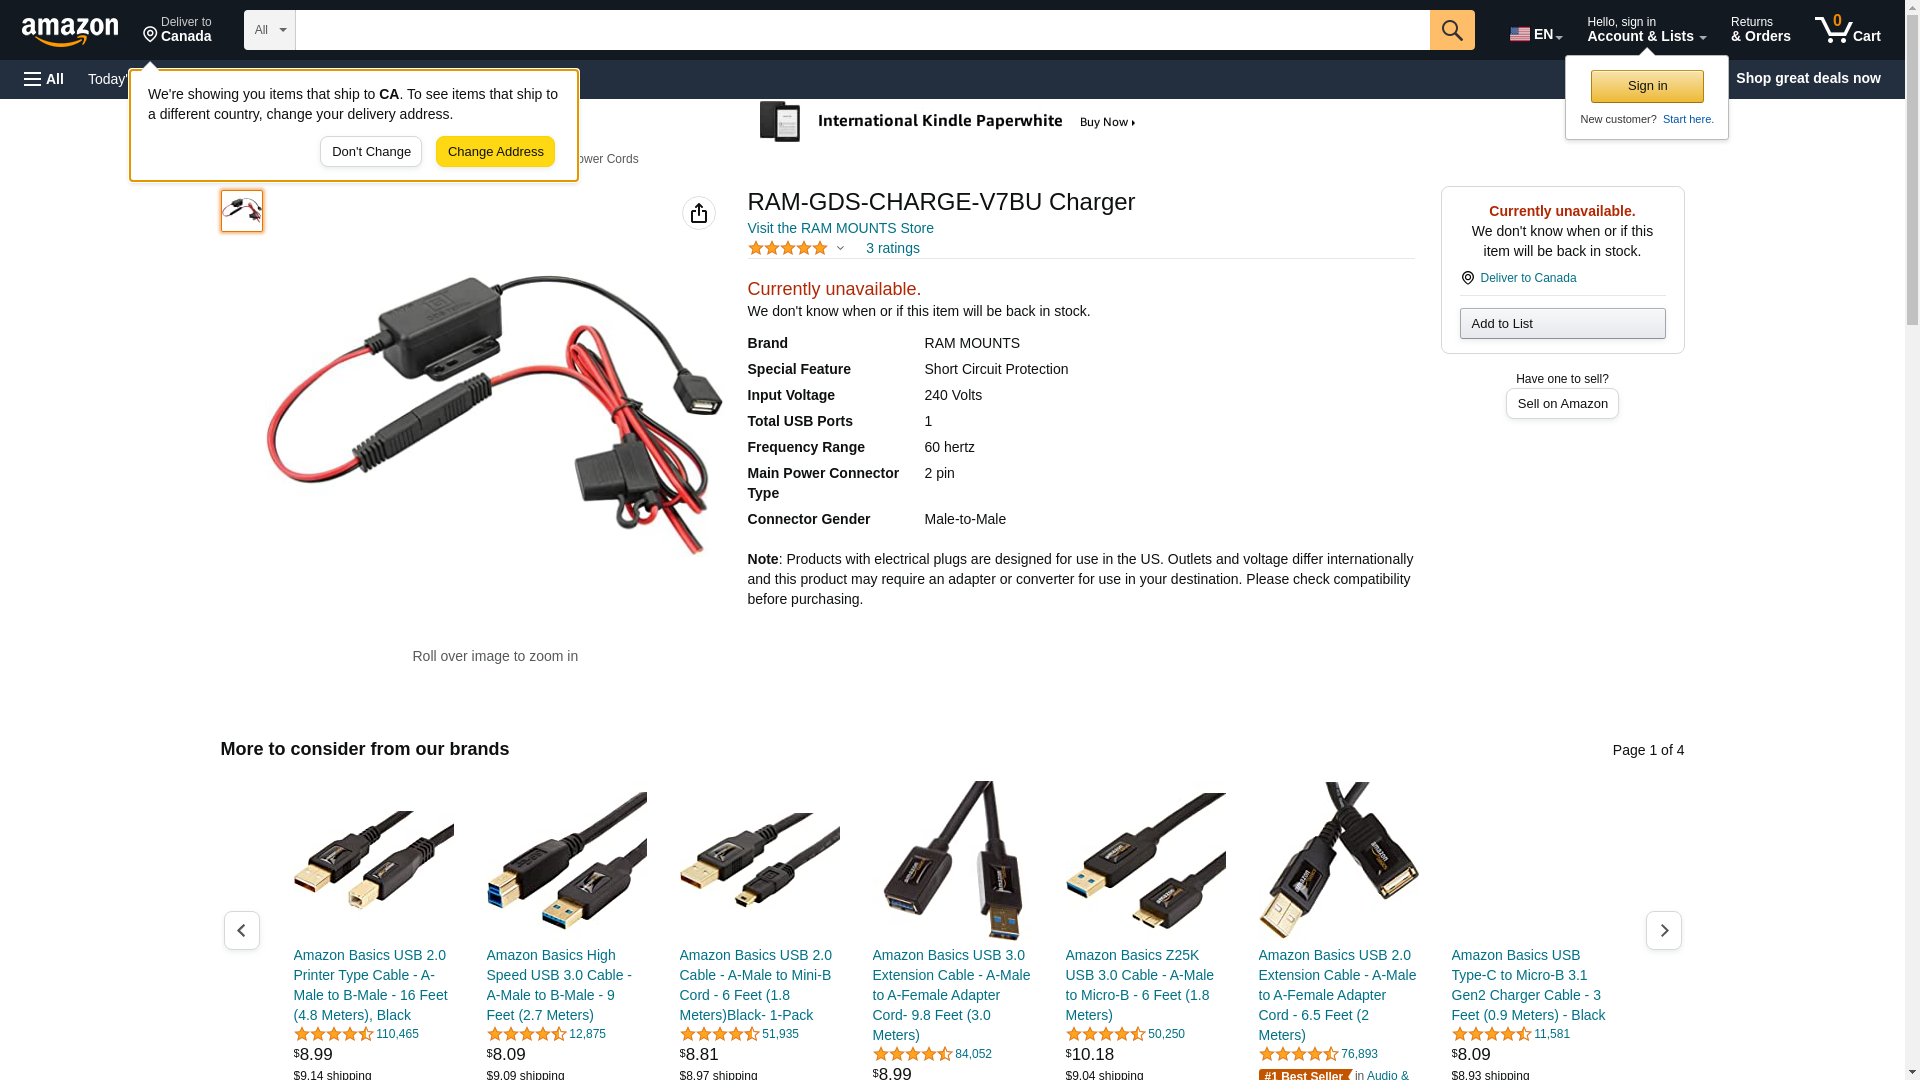The height and width of the screenshot is (1080, 1920).
Task: Click the share icon on product image
Action: [x=699, y=213]
